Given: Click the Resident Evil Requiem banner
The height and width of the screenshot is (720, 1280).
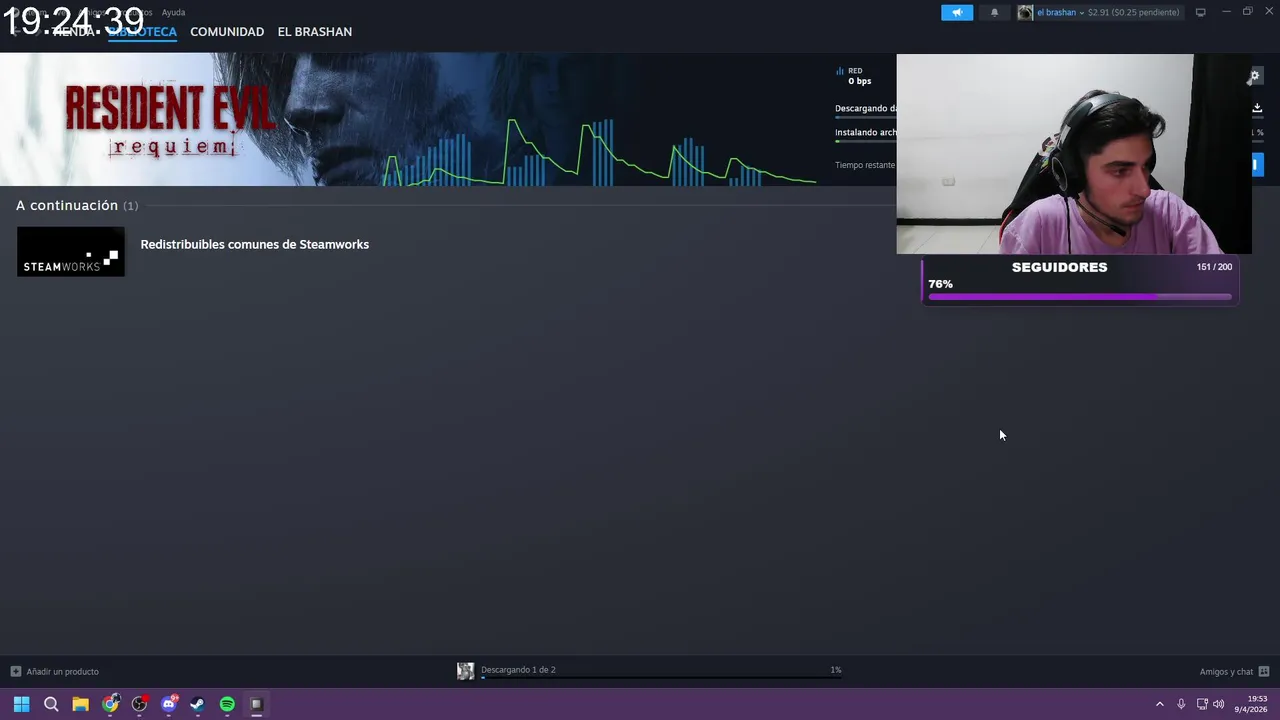Looking at the screenshot, I should pos(170,120).
